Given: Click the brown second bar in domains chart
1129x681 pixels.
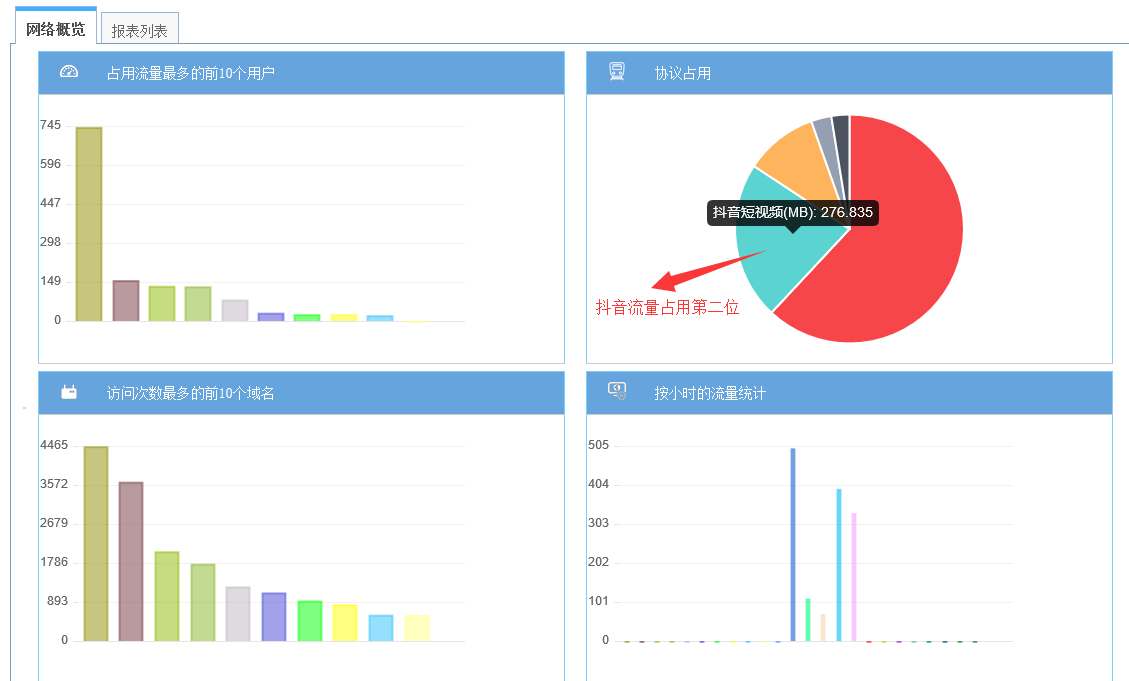Looking at the screenshot, I should [x=131, y=561].
